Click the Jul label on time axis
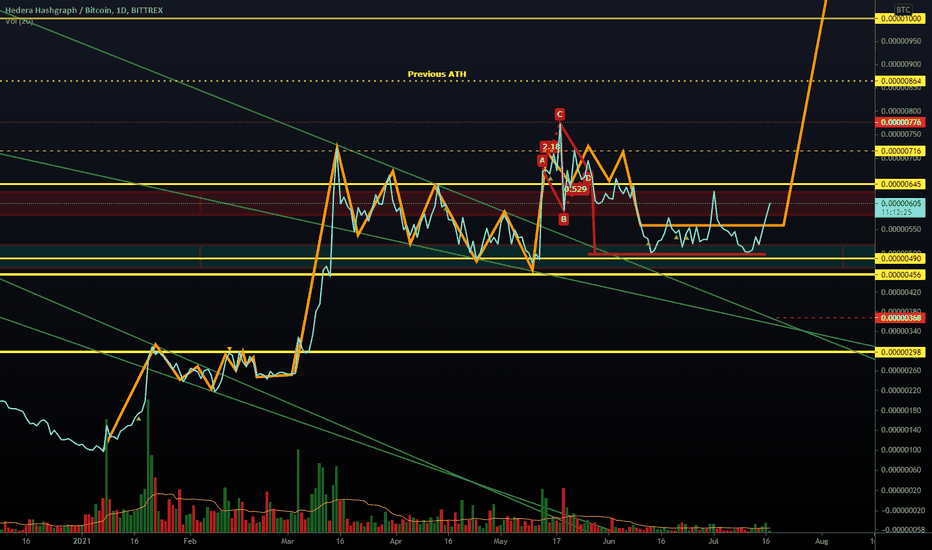 (714, 541)
